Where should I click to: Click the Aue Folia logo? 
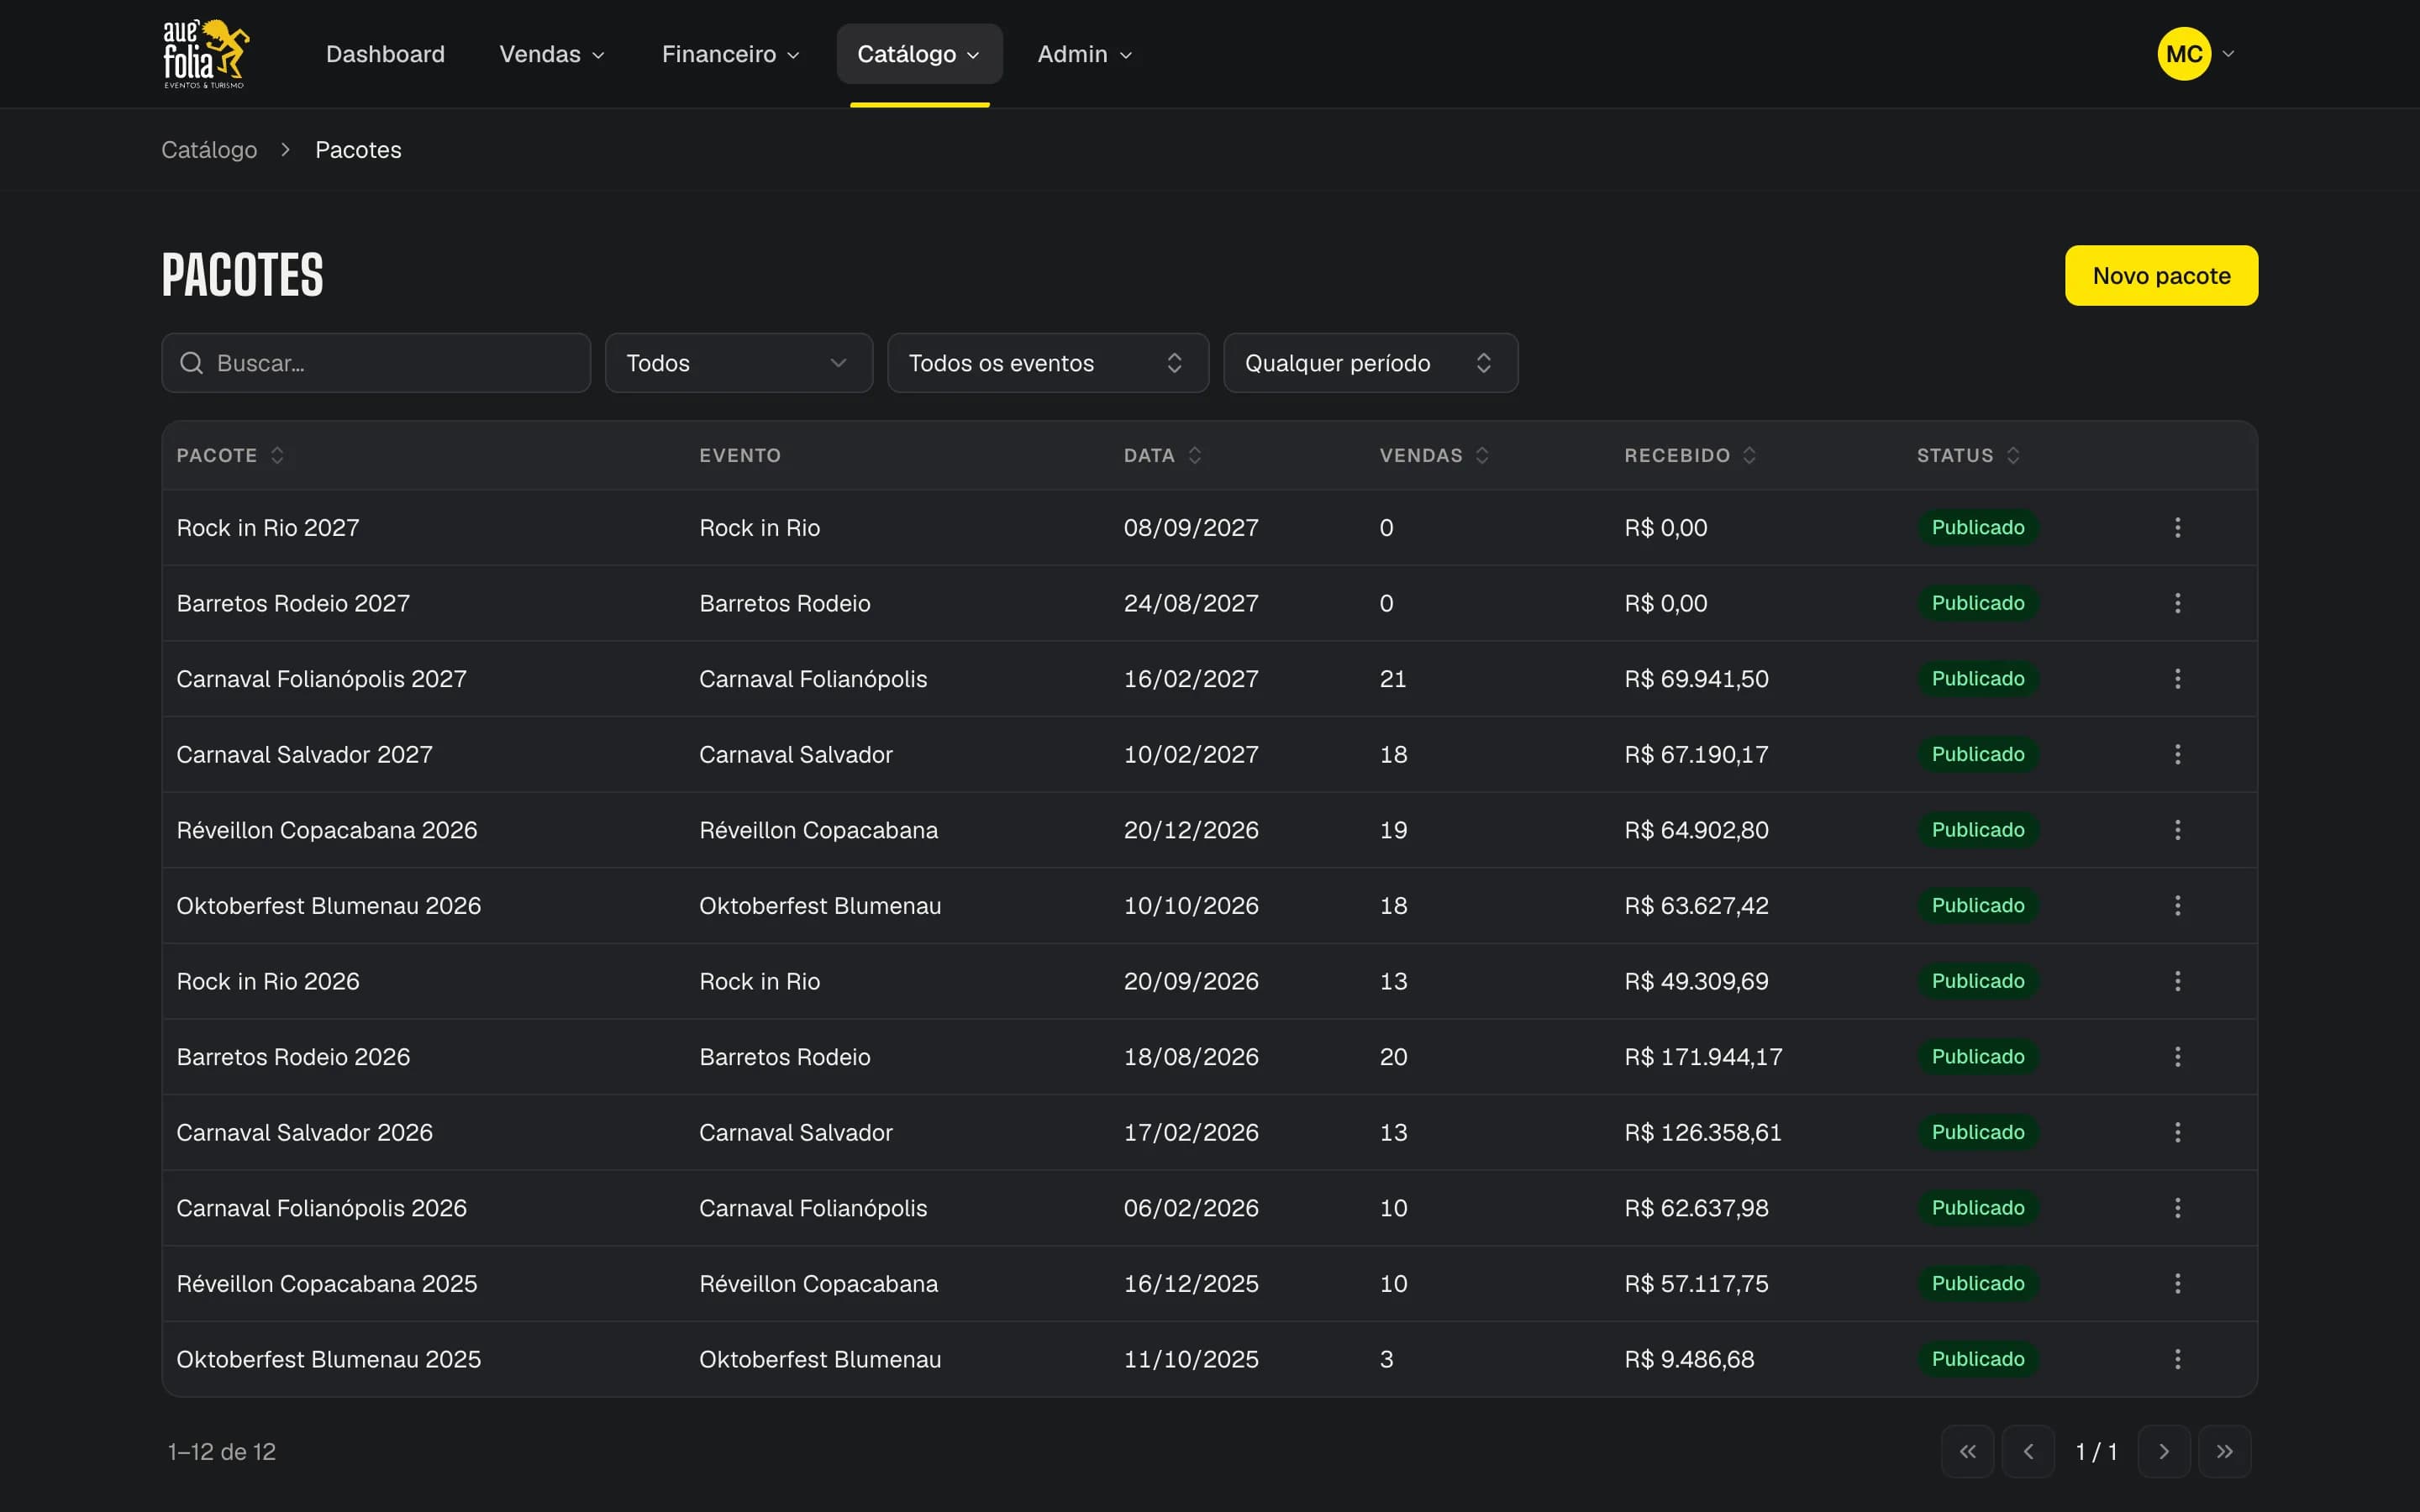pos(206,54)
